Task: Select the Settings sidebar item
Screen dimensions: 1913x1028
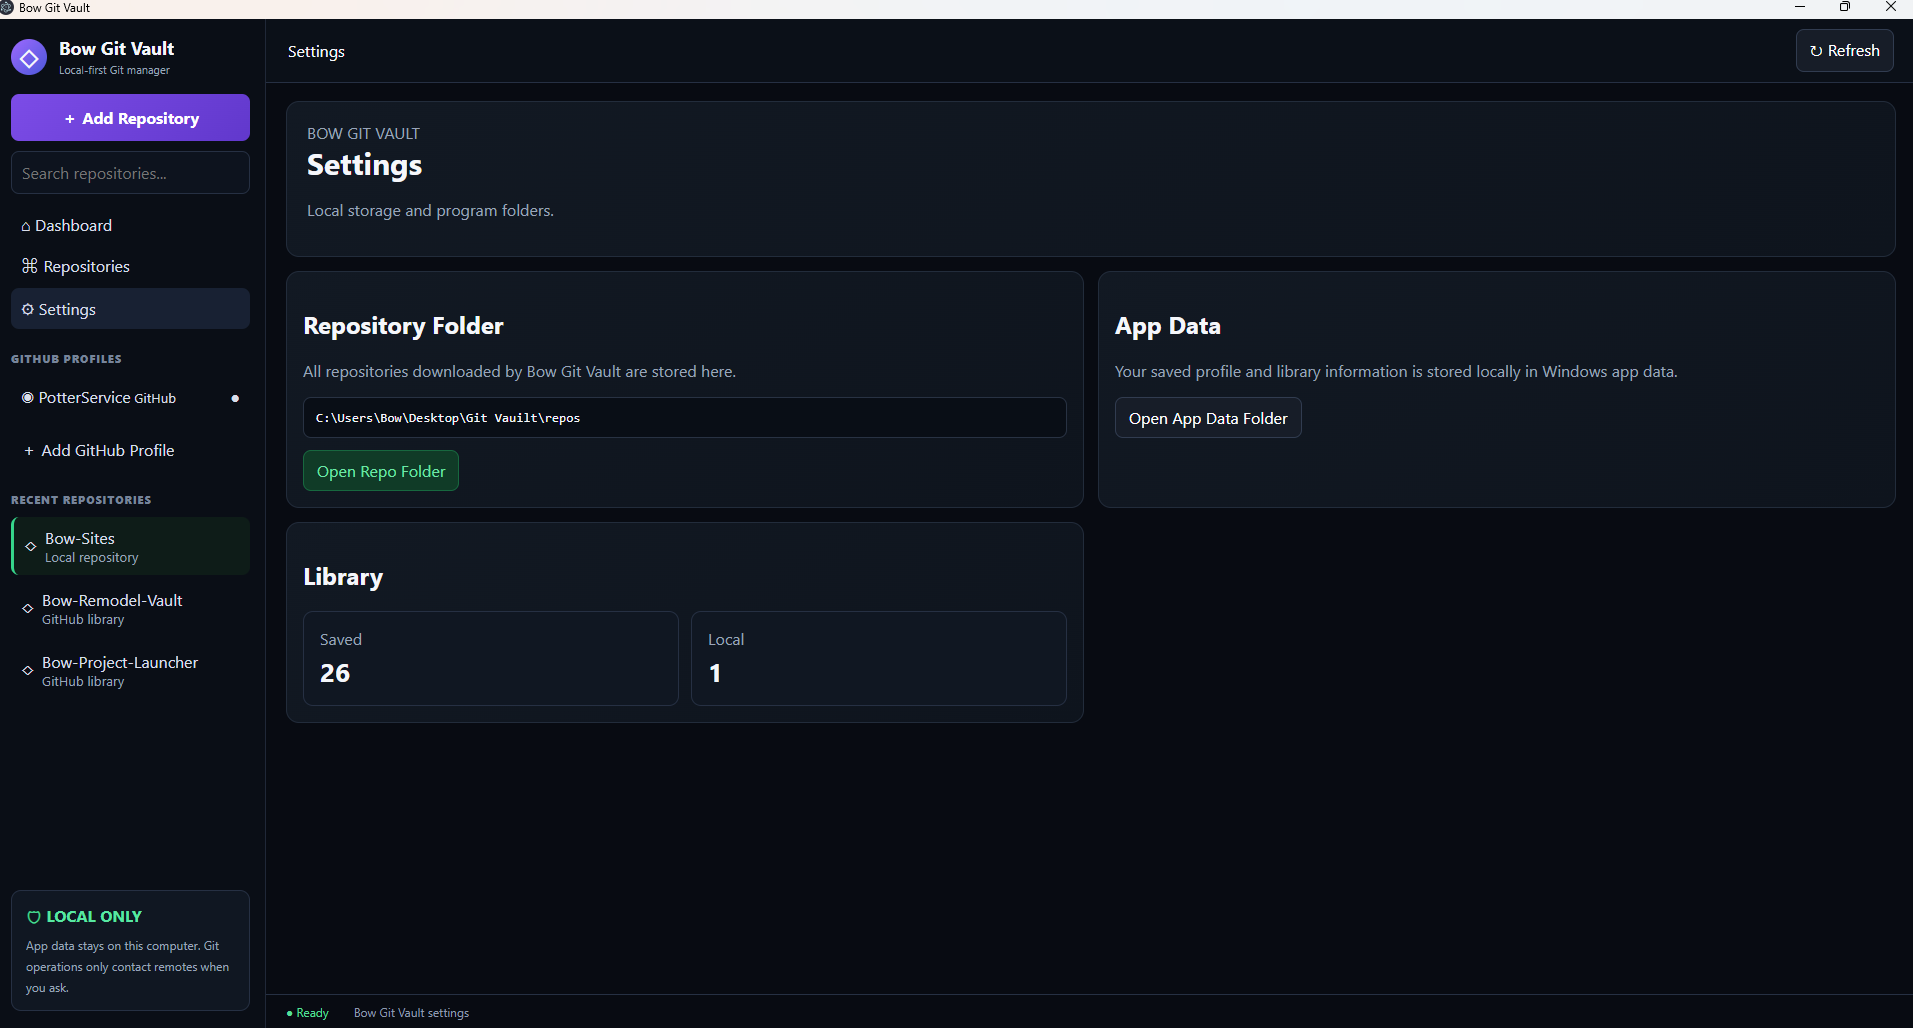Action: (130, 309)
